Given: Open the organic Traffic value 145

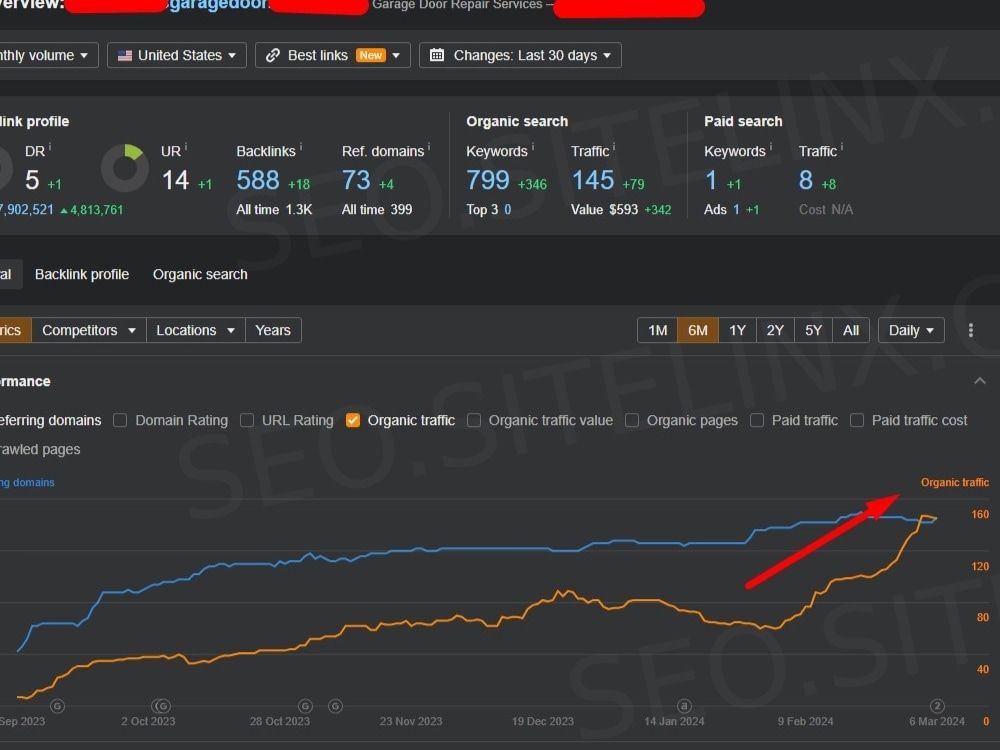Looking at the screenshot, I should coord(592,180).
